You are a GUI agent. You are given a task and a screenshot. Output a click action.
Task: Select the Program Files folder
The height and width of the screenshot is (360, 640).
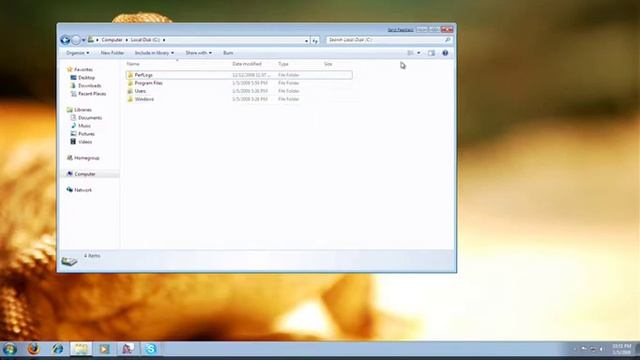tap(239, 83)
